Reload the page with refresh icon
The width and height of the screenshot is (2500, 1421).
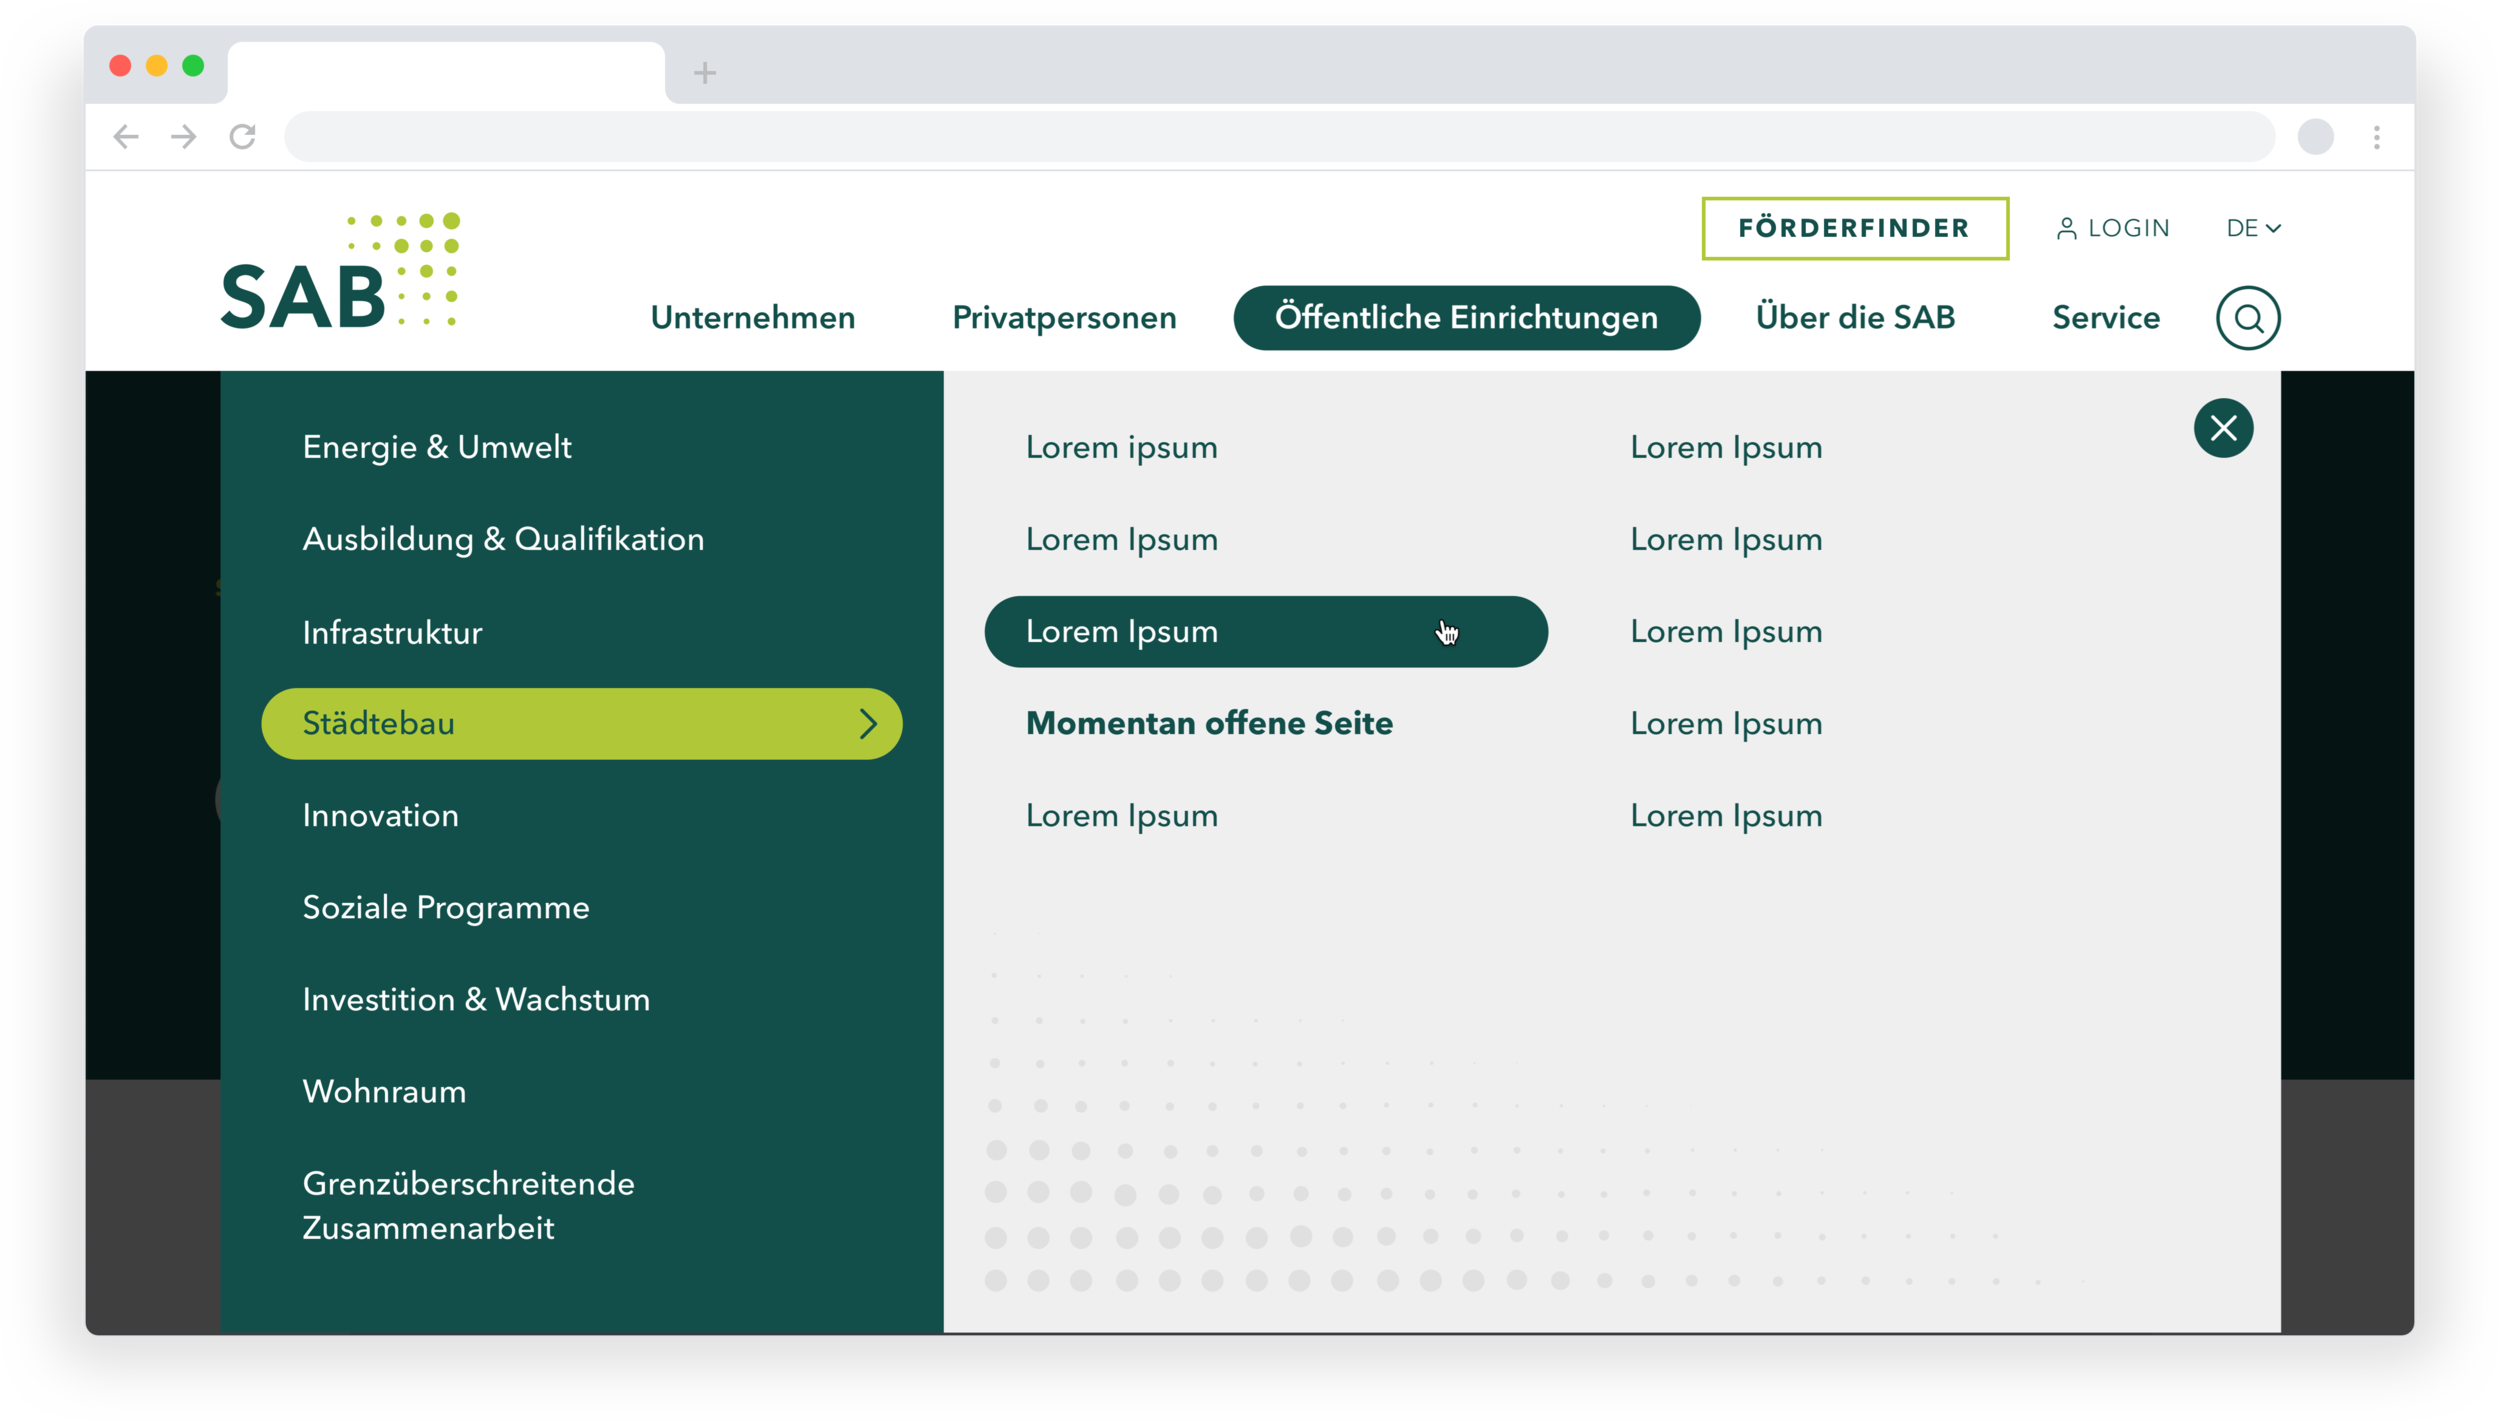(x=243, y=136)
